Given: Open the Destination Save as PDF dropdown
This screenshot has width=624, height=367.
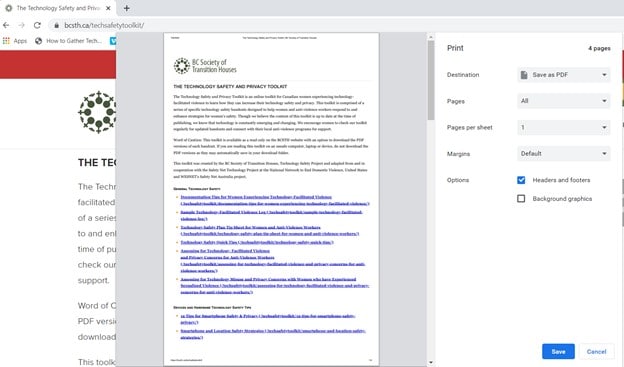Looking at the screenshot, I should pyautogui.click(x=564, y=75).
